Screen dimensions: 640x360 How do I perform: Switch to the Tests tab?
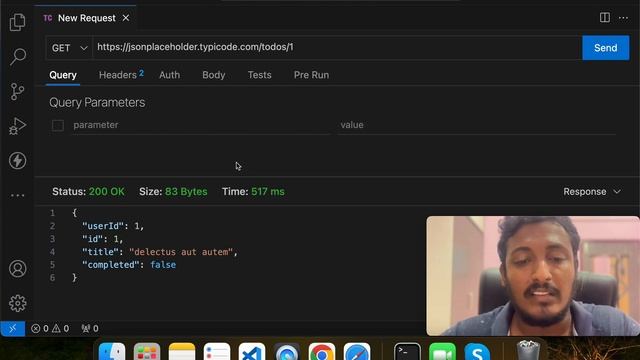point(259,75)
